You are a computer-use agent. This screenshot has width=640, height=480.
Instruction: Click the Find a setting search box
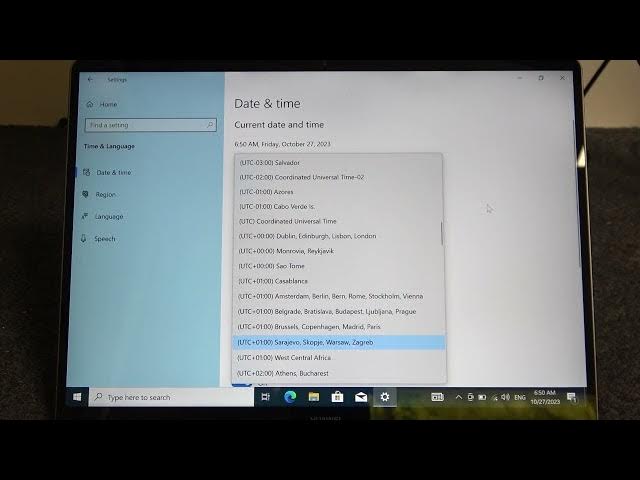(x=151, y=125)
